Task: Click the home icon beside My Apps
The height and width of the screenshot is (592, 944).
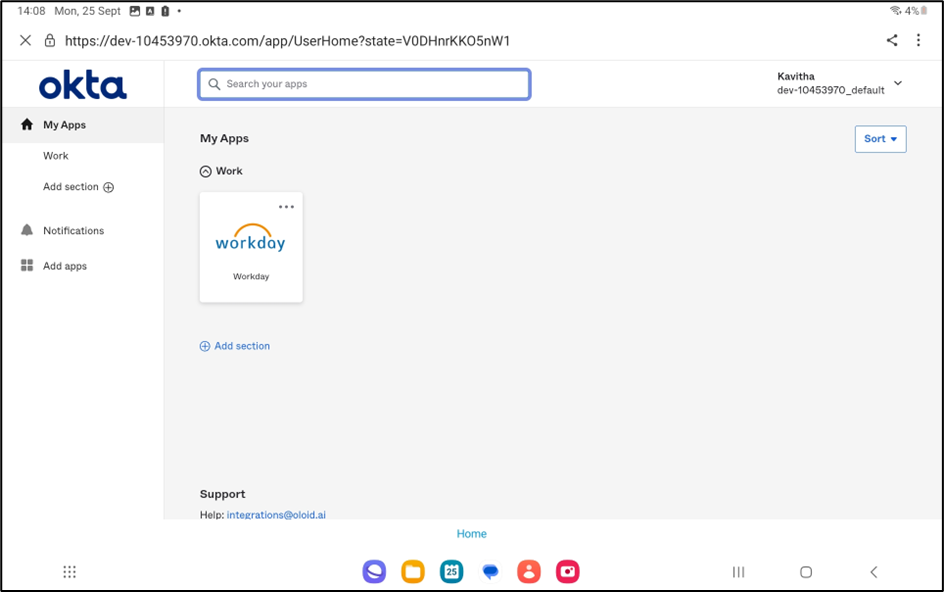Action: (x=27, y=125)
